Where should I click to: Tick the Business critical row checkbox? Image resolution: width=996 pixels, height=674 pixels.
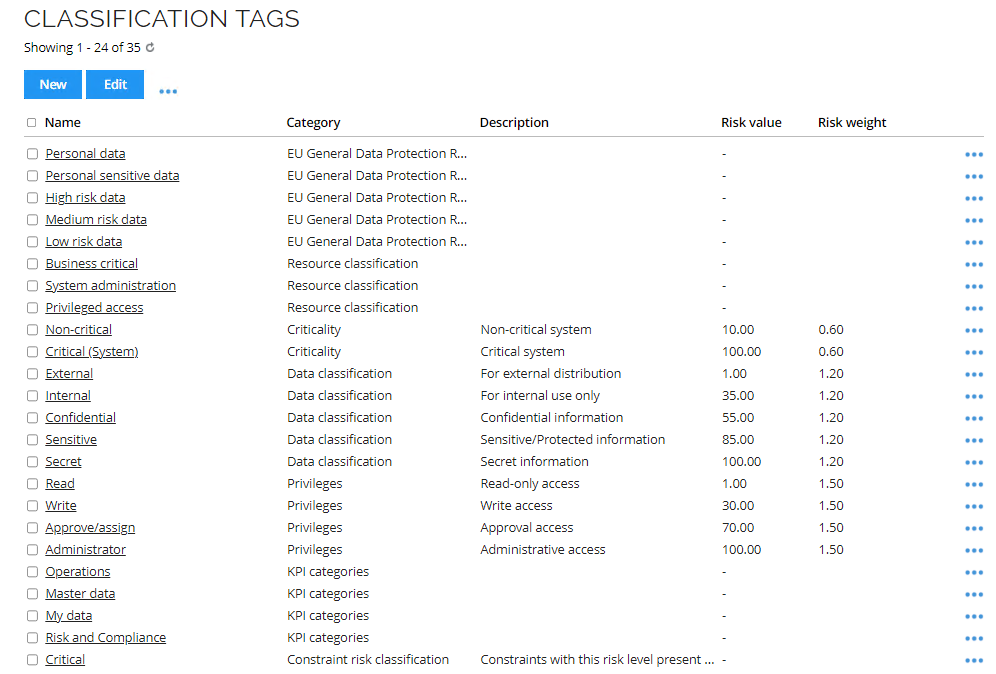[x=32, y=264]
